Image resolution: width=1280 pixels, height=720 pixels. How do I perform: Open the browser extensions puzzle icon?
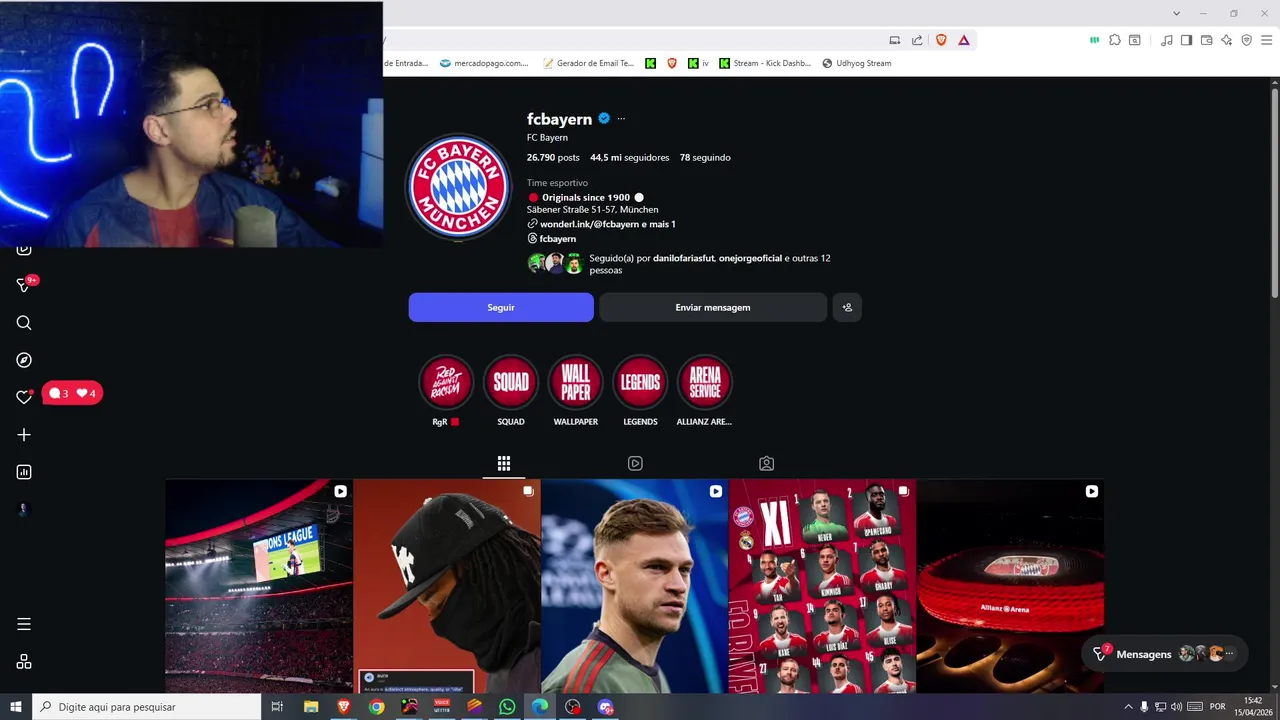click(1115, 40)
